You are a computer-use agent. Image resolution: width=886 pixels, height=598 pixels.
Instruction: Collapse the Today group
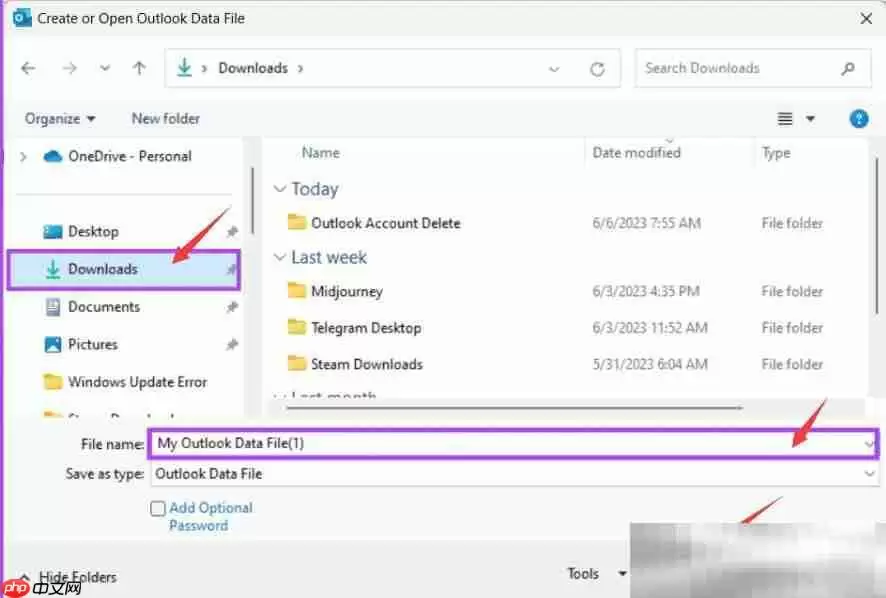pos(281,189)
